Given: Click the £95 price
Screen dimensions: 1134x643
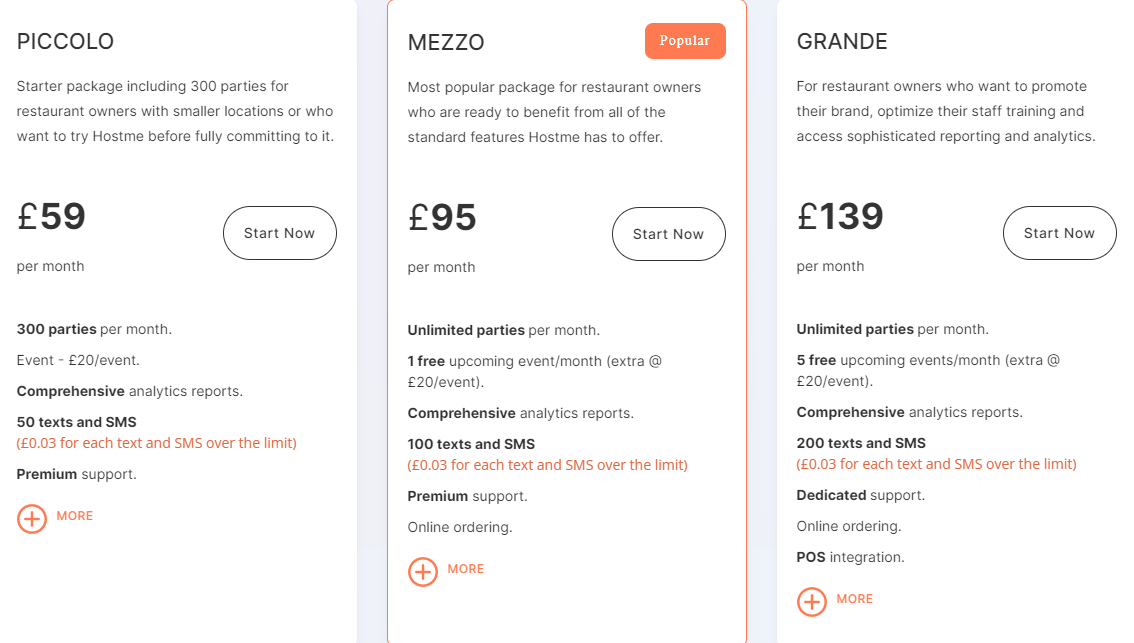Looking at the screenshot, I should (442, 217).
